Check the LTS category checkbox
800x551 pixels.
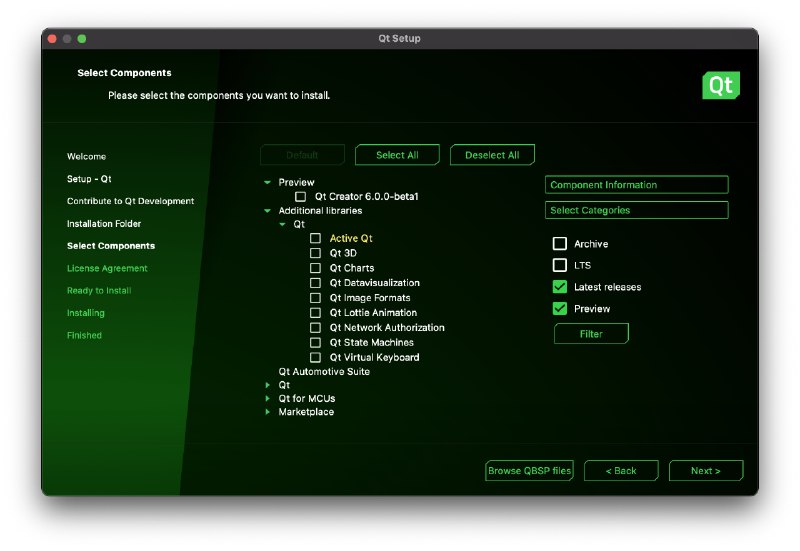[560, 265]
